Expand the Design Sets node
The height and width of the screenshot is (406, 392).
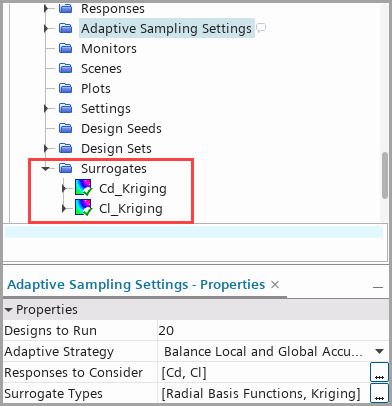[x=46, y=148]
